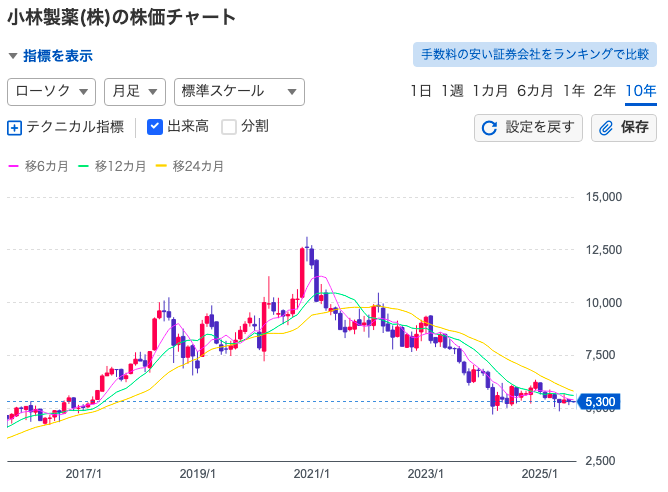Click the 移6カ月 legend label

[46, 166]
